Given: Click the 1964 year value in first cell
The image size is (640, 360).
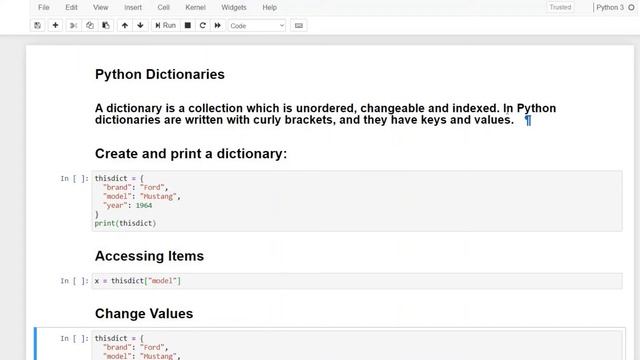Looking at the screenshot, I should 144,205.
